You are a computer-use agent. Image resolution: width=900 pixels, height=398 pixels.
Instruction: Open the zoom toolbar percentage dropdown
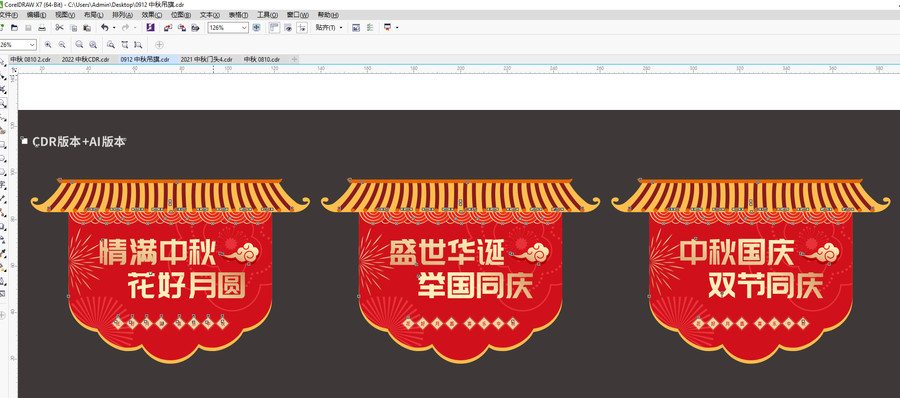(x=32, y=44)
